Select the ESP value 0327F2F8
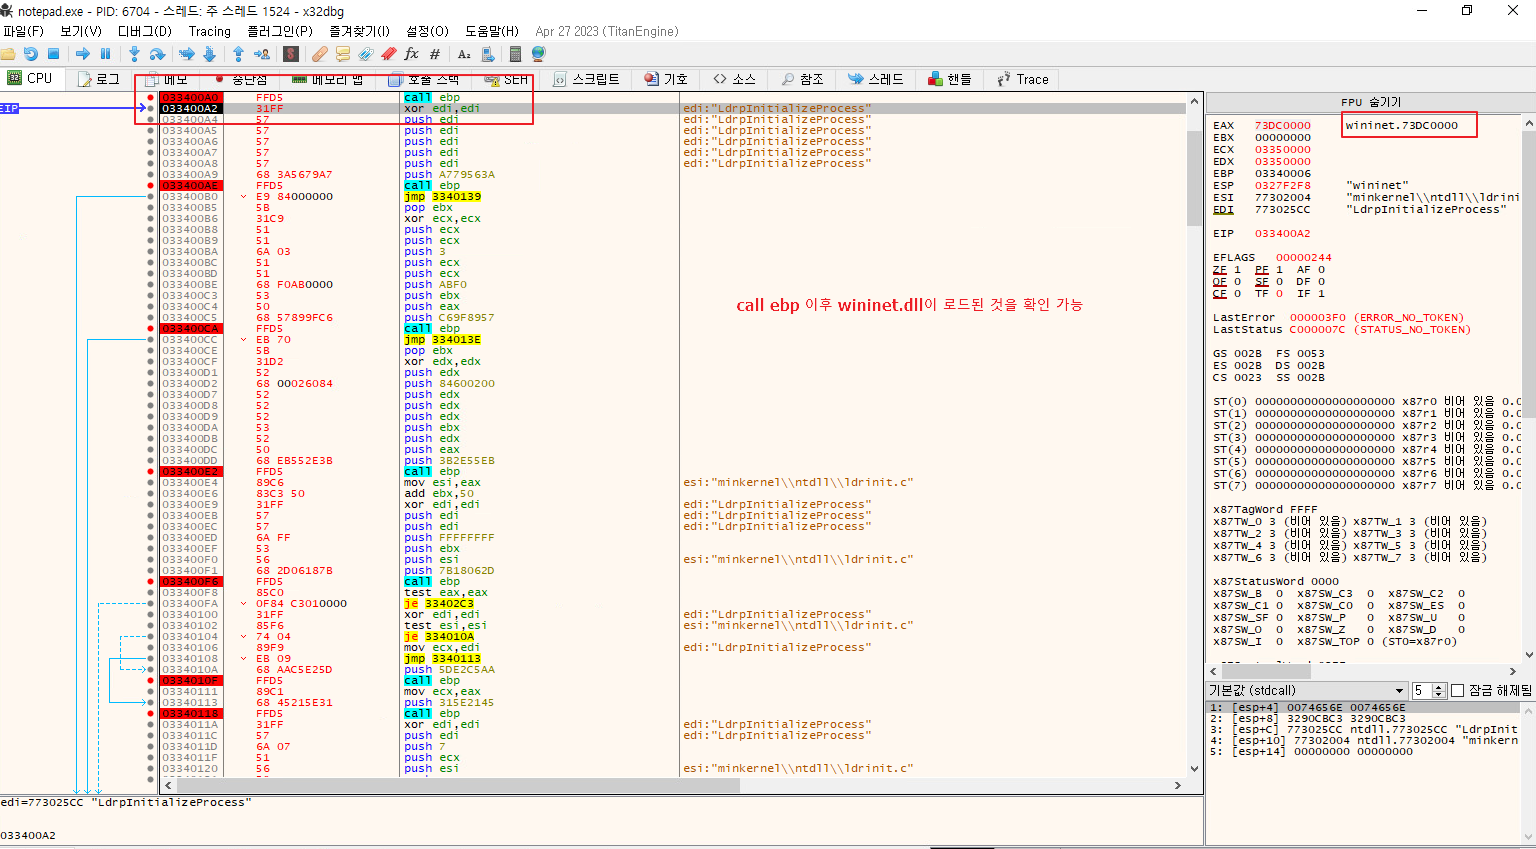 1282,186
